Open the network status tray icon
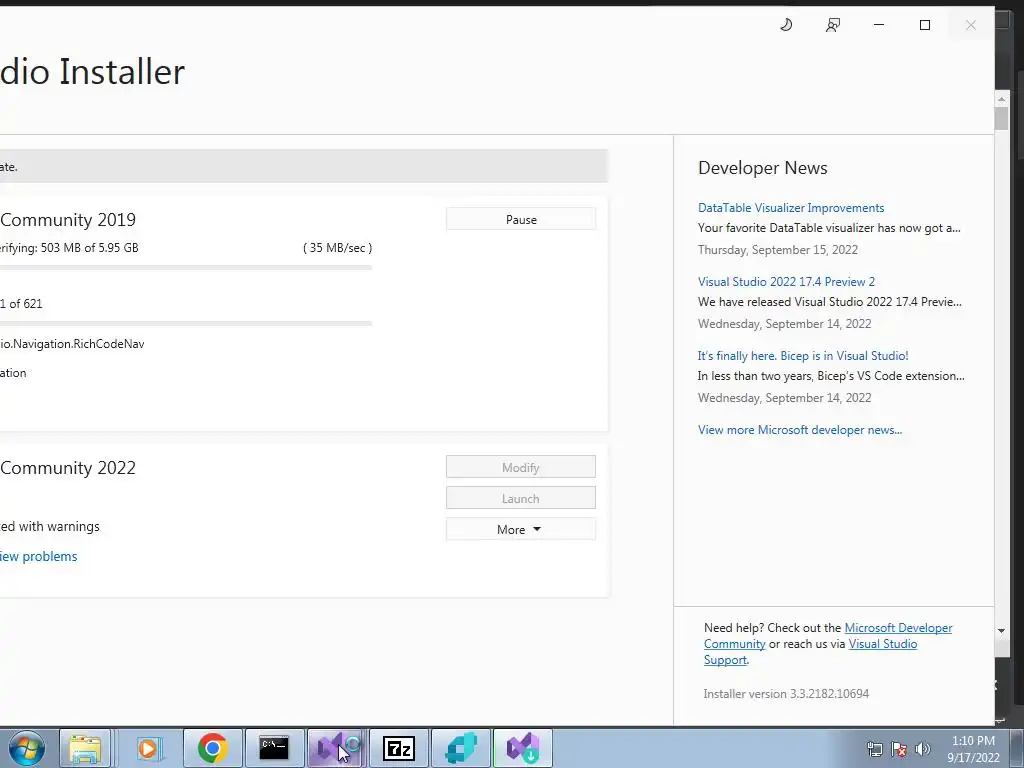The width and height of the screenshot is (1024, 768). pos(874,749)
